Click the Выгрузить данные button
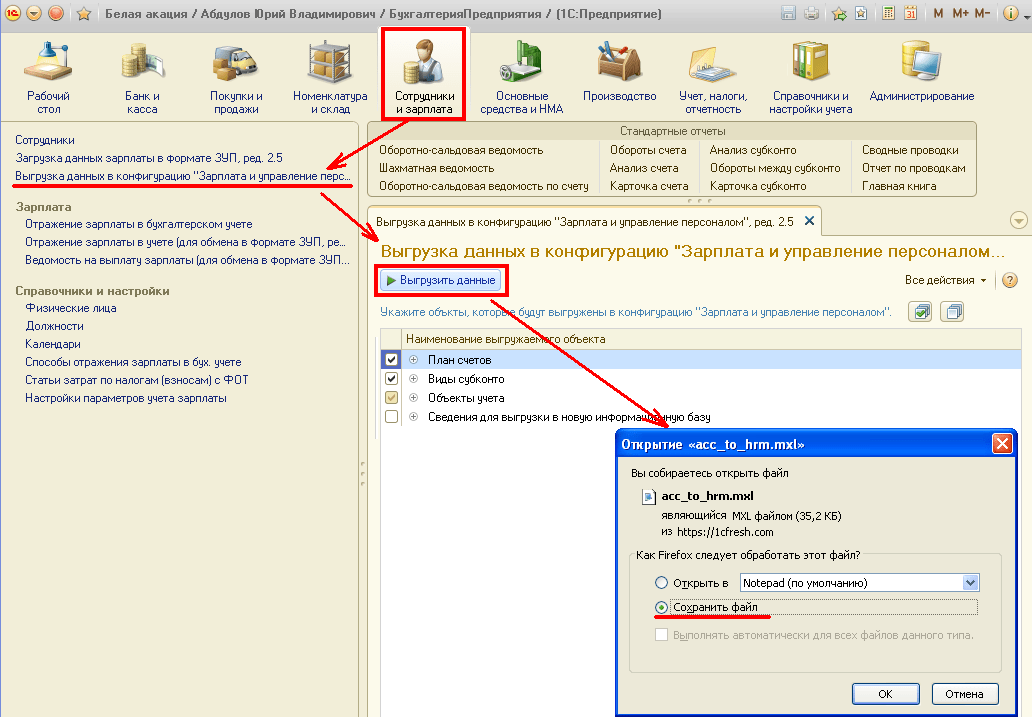 click(440, 280)
